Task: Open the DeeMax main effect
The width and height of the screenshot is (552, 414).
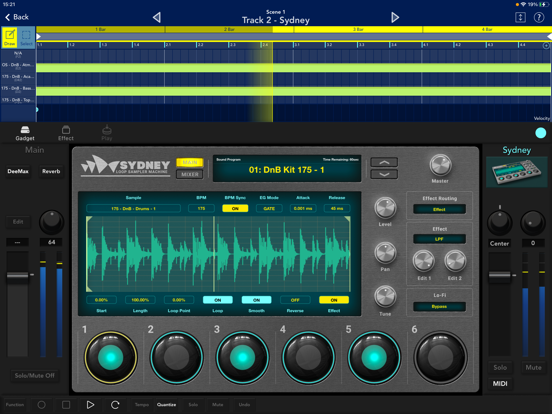Action: point(18,171)
